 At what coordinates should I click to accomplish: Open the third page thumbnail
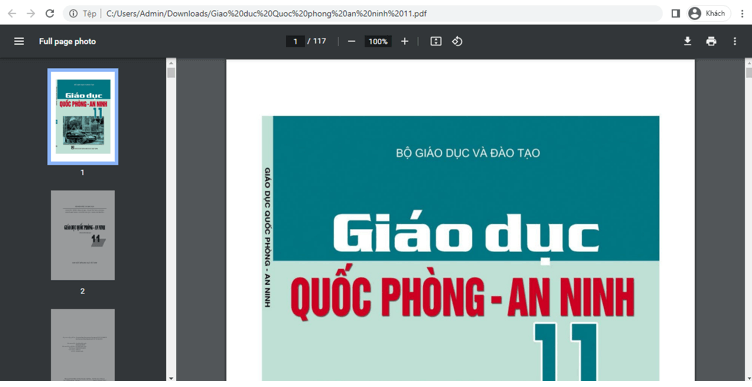(82, 344)
